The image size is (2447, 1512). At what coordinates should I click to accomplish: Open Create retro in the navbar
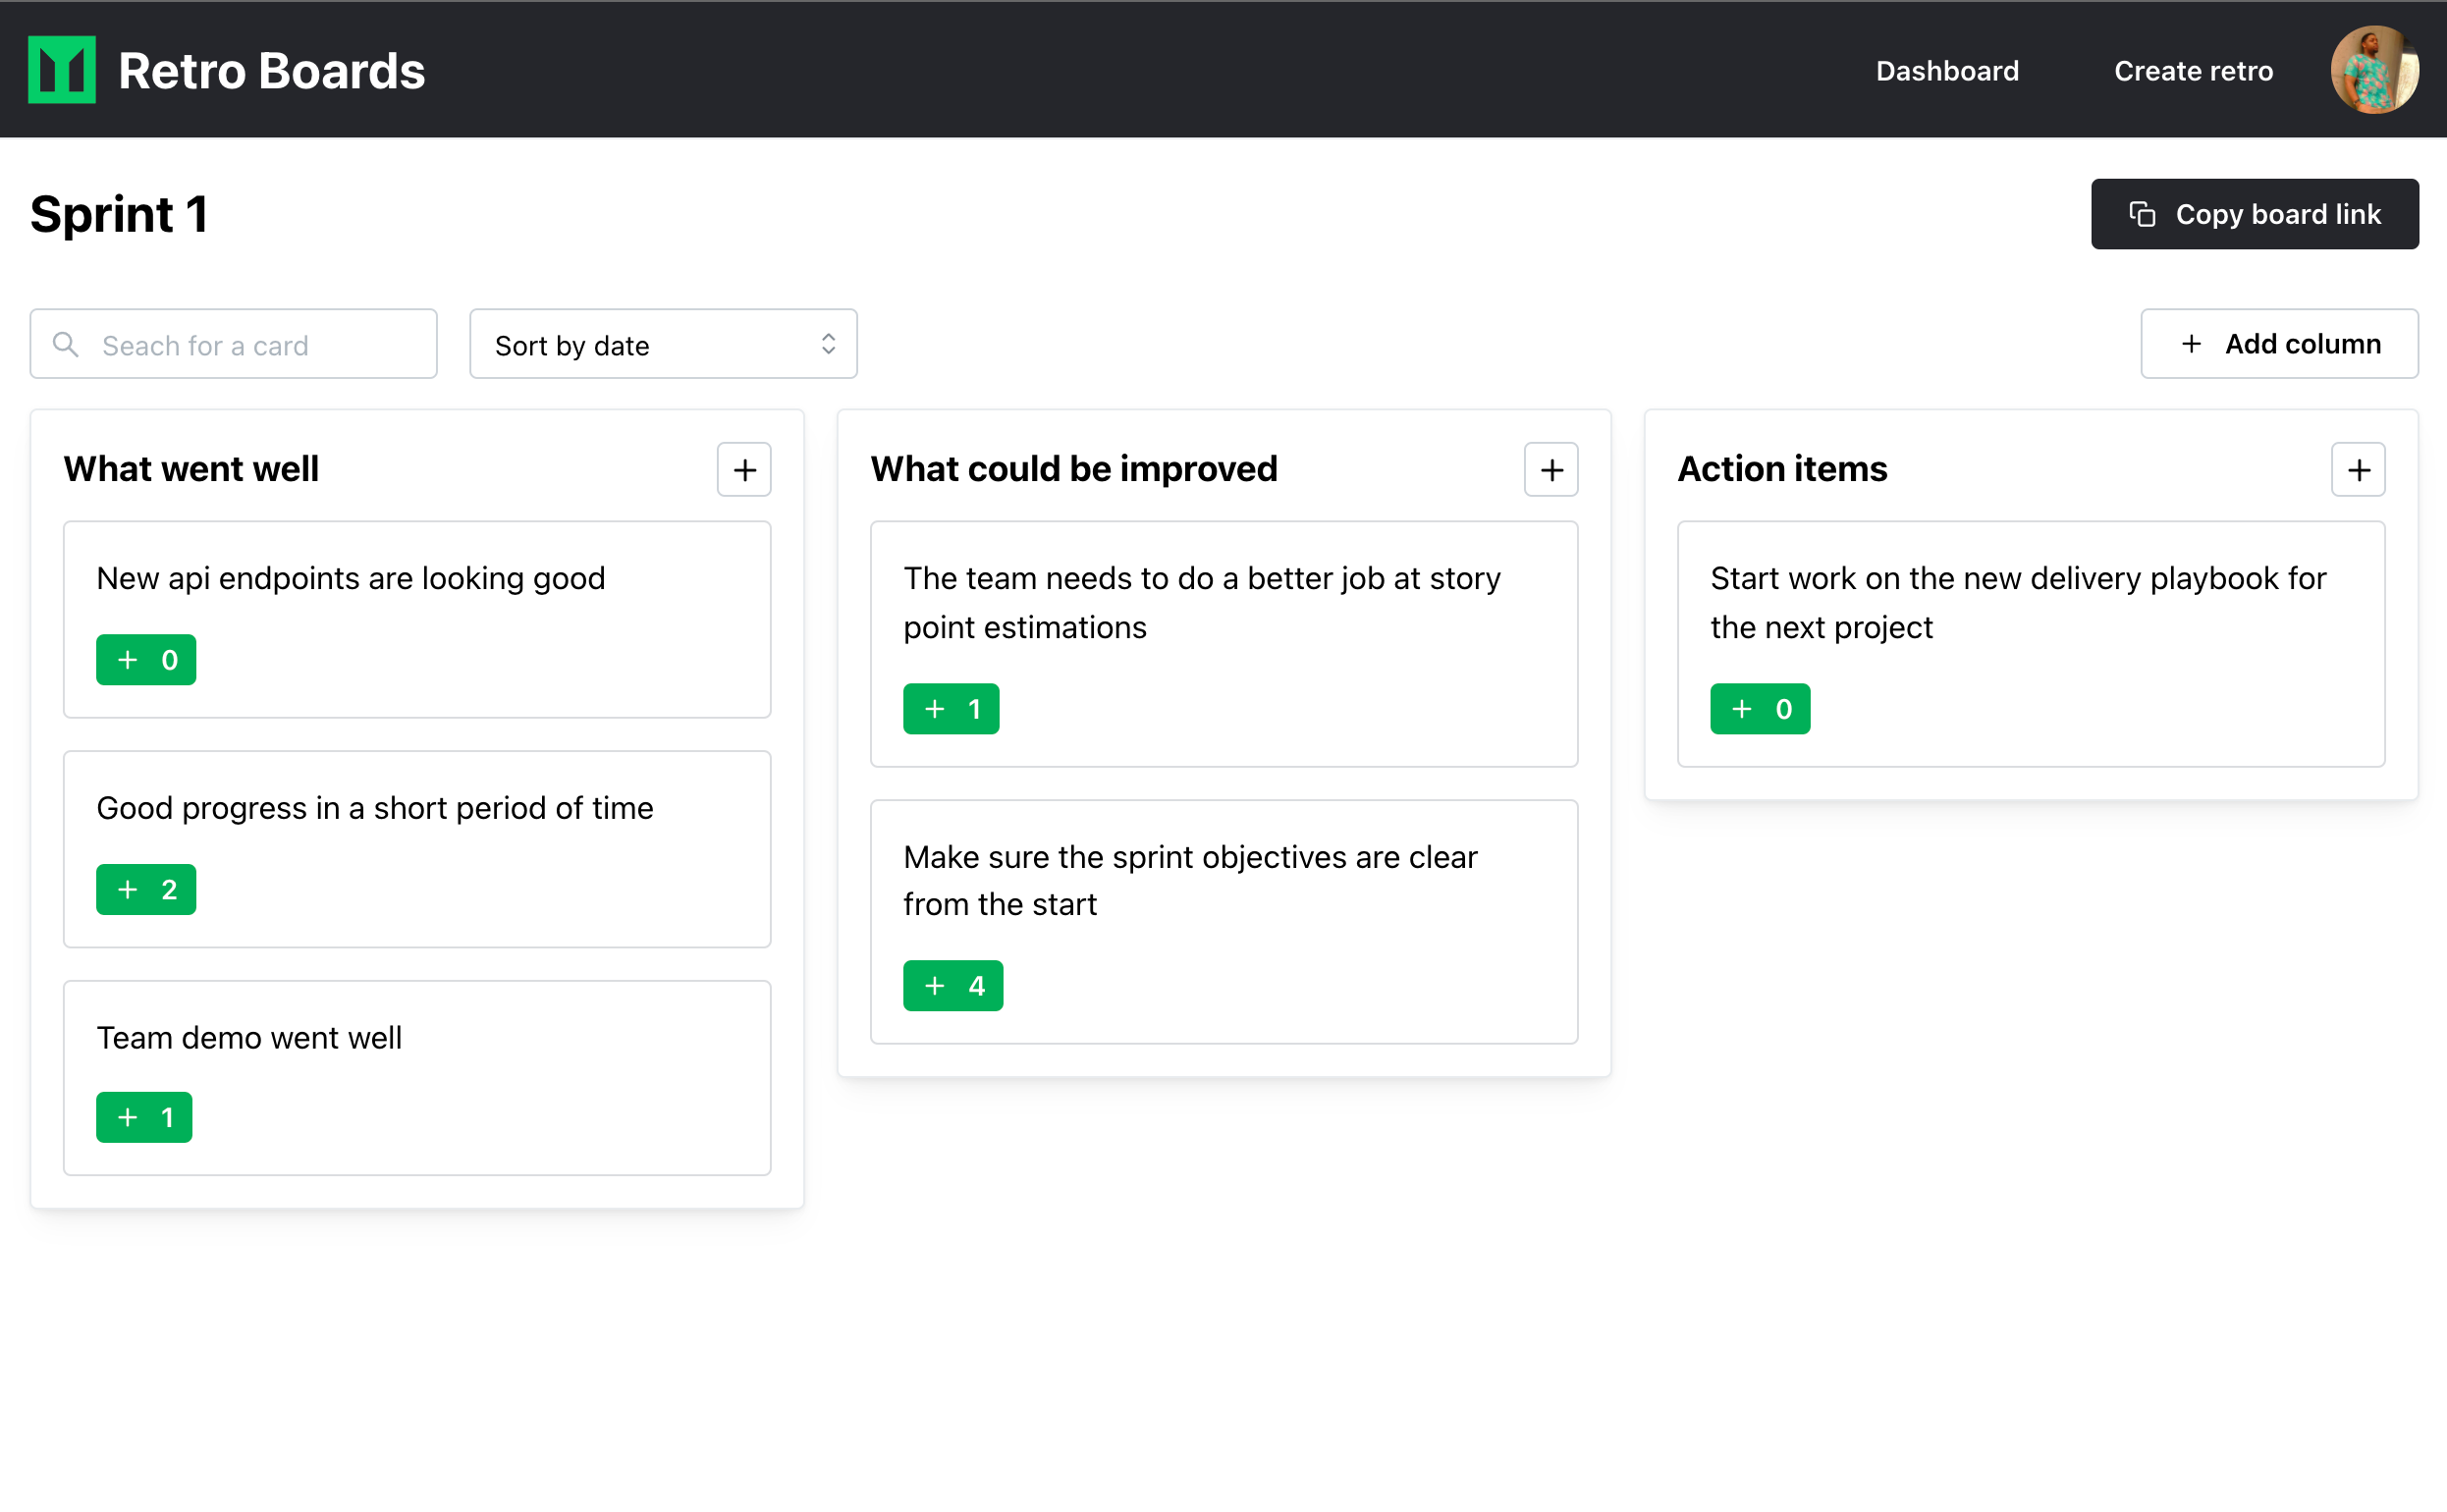2192,71
